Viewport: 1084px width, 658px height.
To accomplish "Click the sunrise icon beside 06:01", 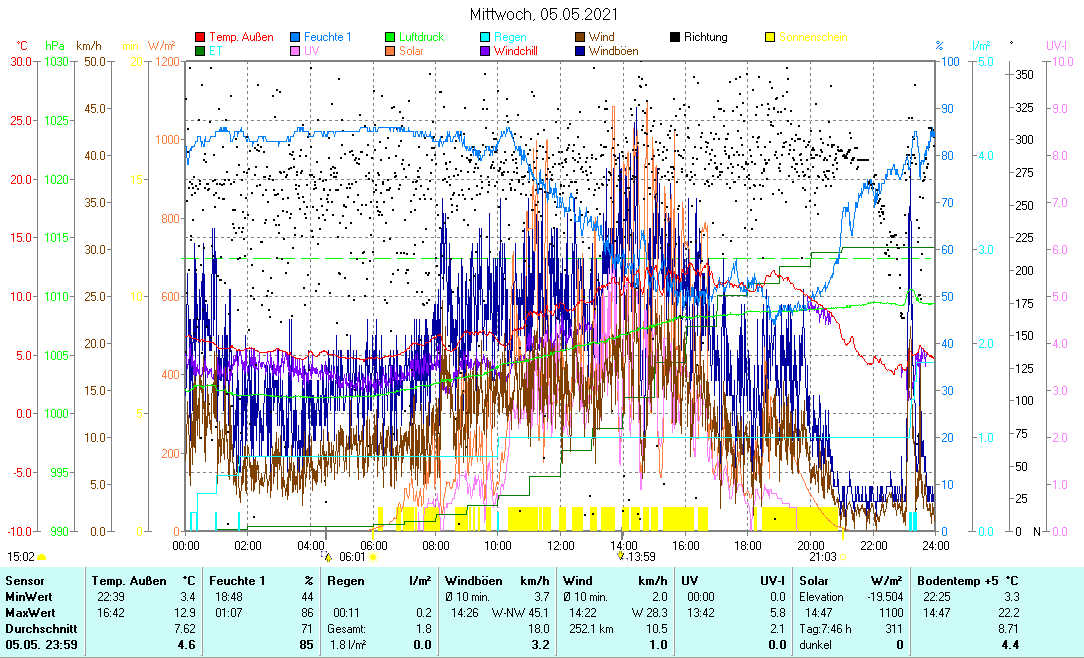I will (x=372, y=556).
